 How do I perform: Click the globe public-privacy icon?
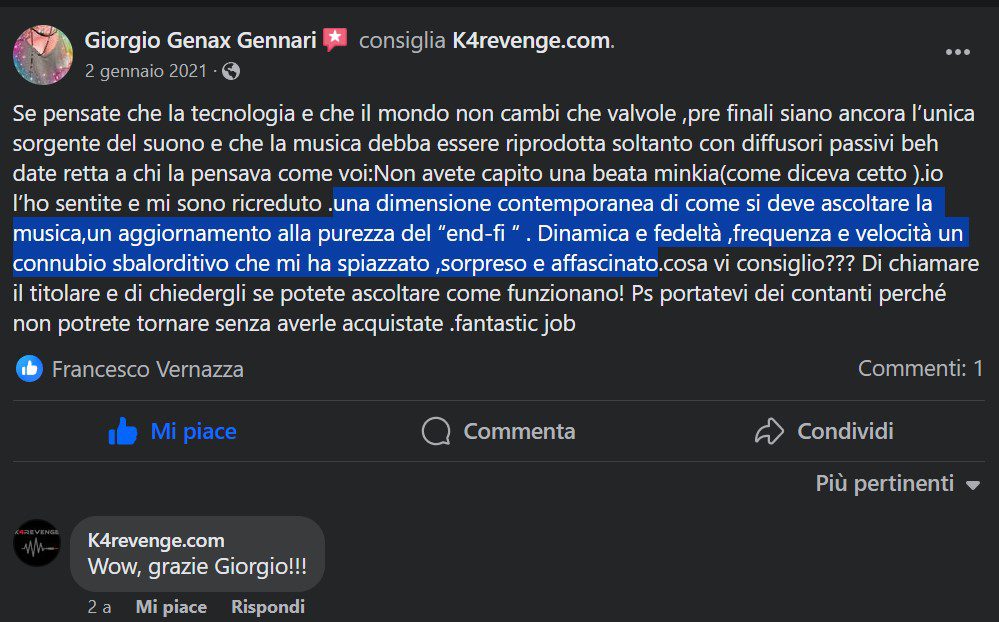pyautogui.click(x=232, y=71)
